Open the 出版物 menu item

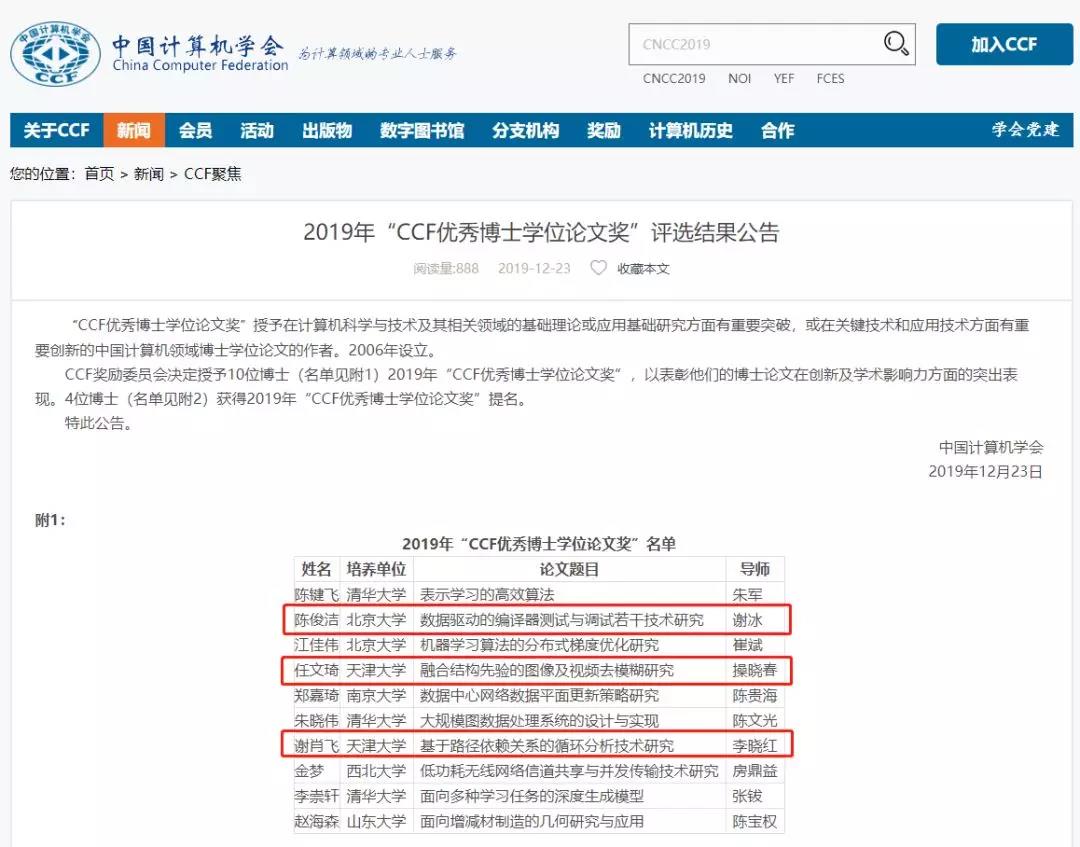pos(327,131)
